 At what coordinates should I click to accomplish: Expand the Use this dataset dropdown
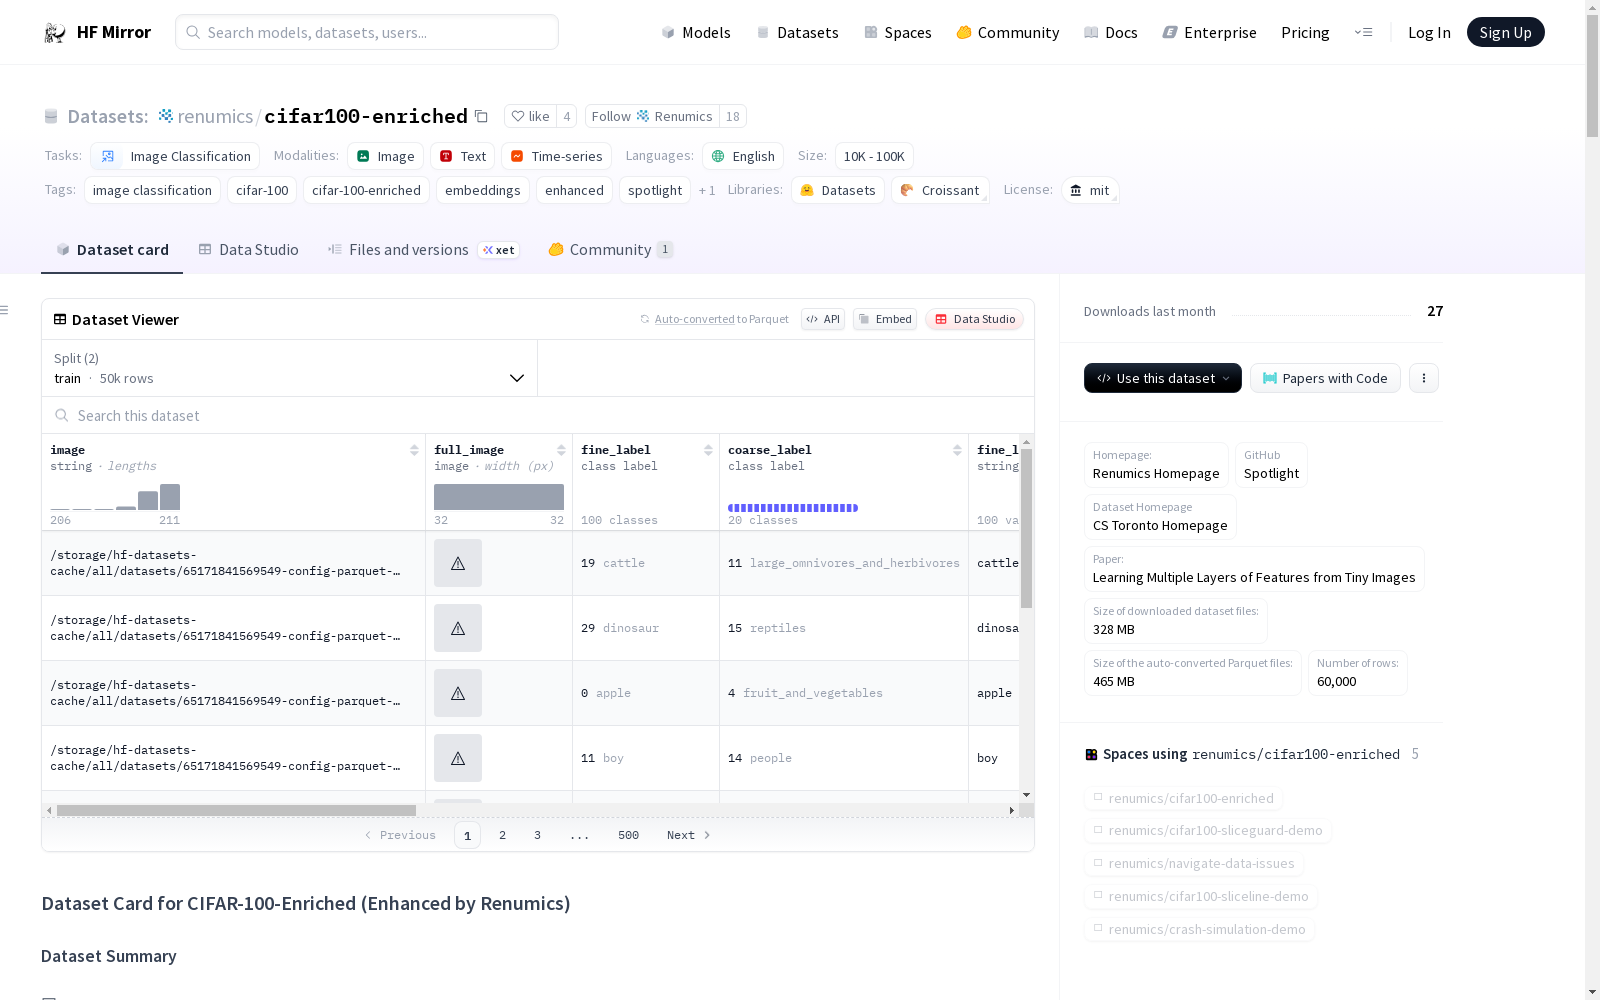point(1163,378)
